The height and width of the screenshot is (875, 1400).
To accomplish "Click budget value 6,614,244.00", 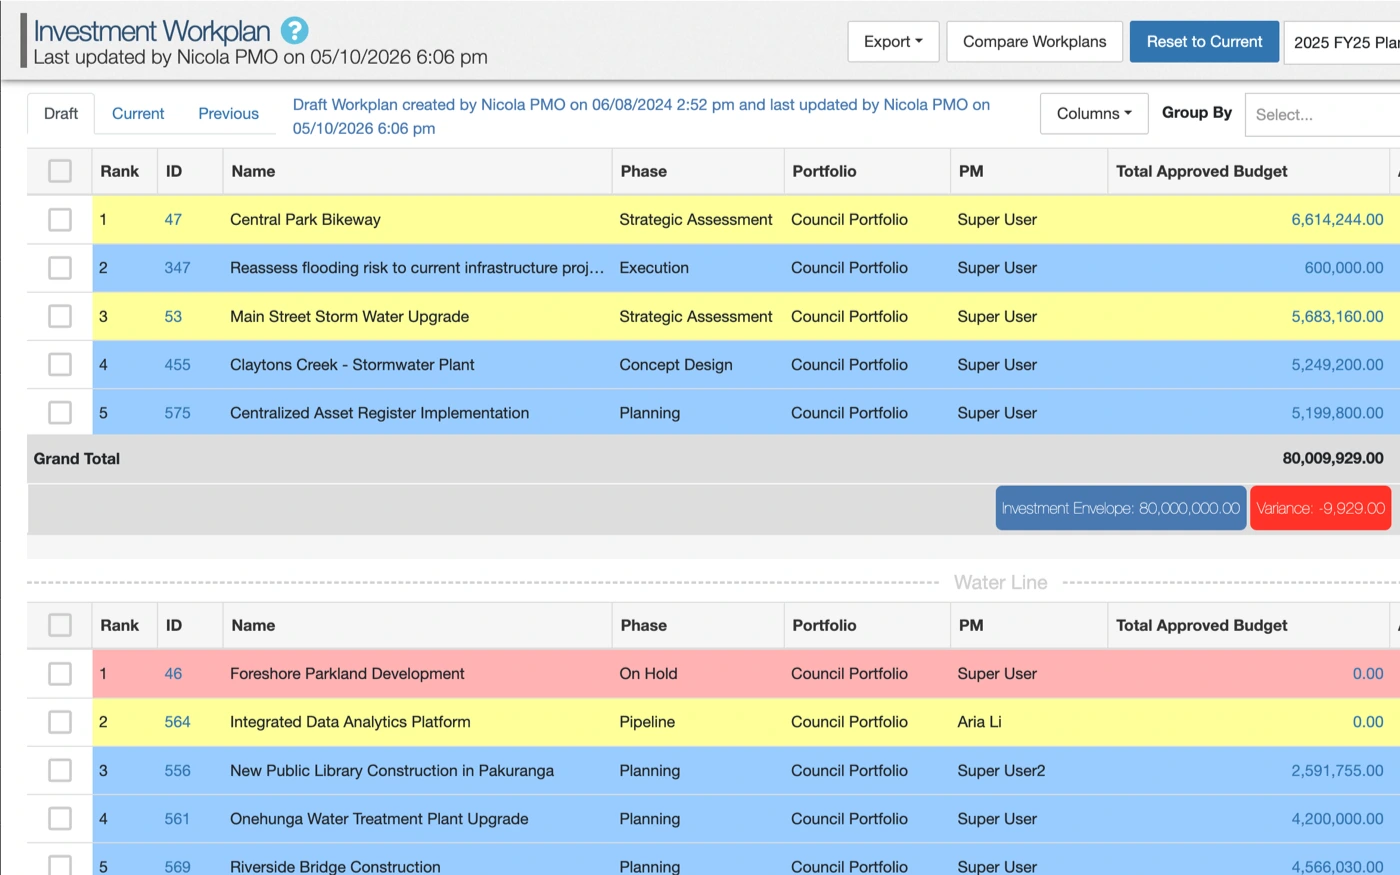I will (x=1337, y=219).
